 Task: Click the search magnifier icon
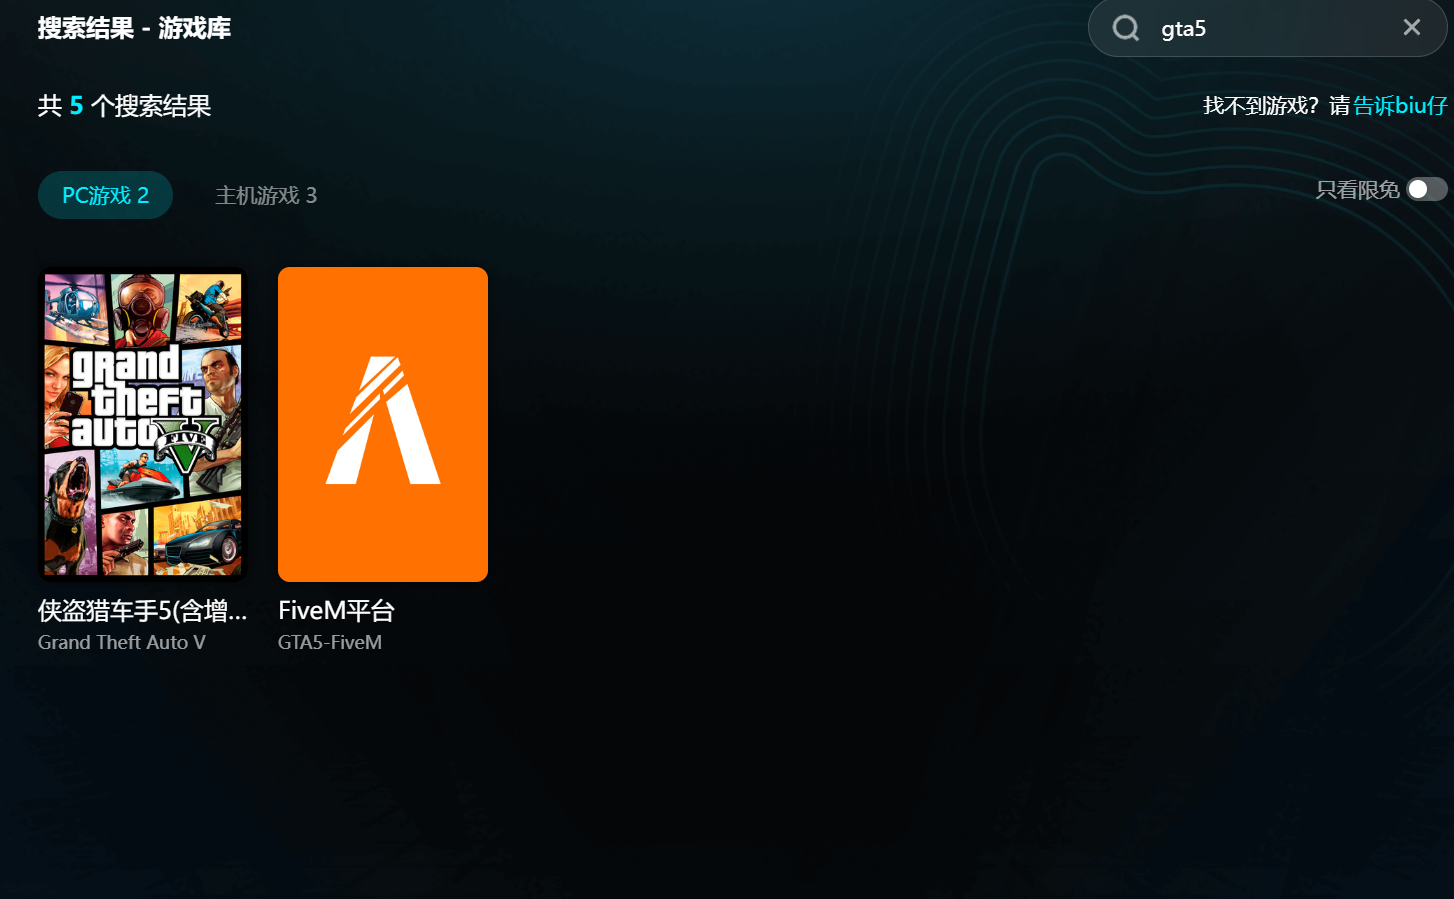click(1126, 28)
